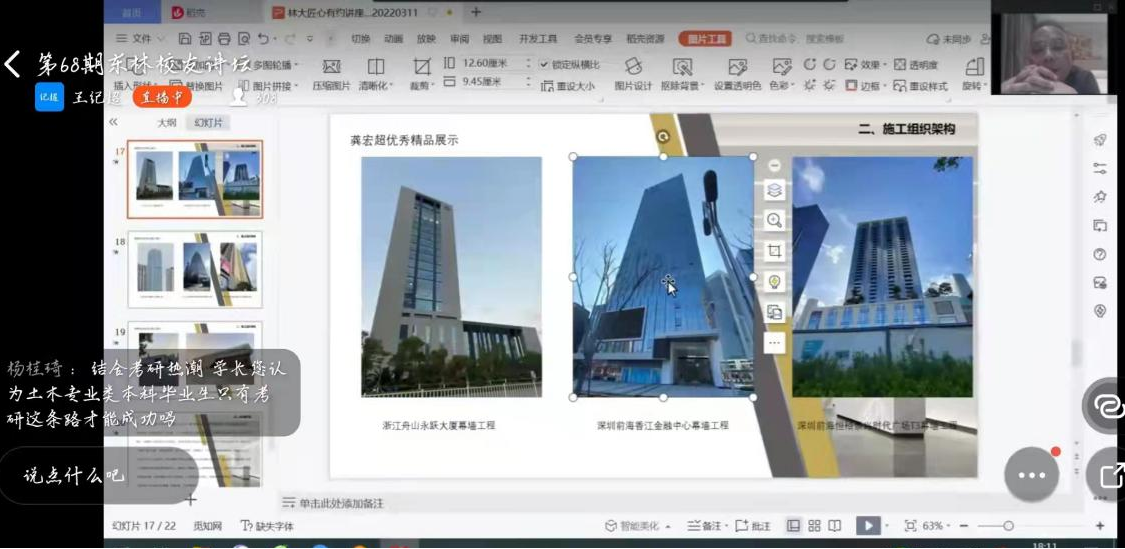This screenshot has height=549, width=1125.
Task: Select the 压缩图片 compress picture tool
Action: click(x=331, y=75)
